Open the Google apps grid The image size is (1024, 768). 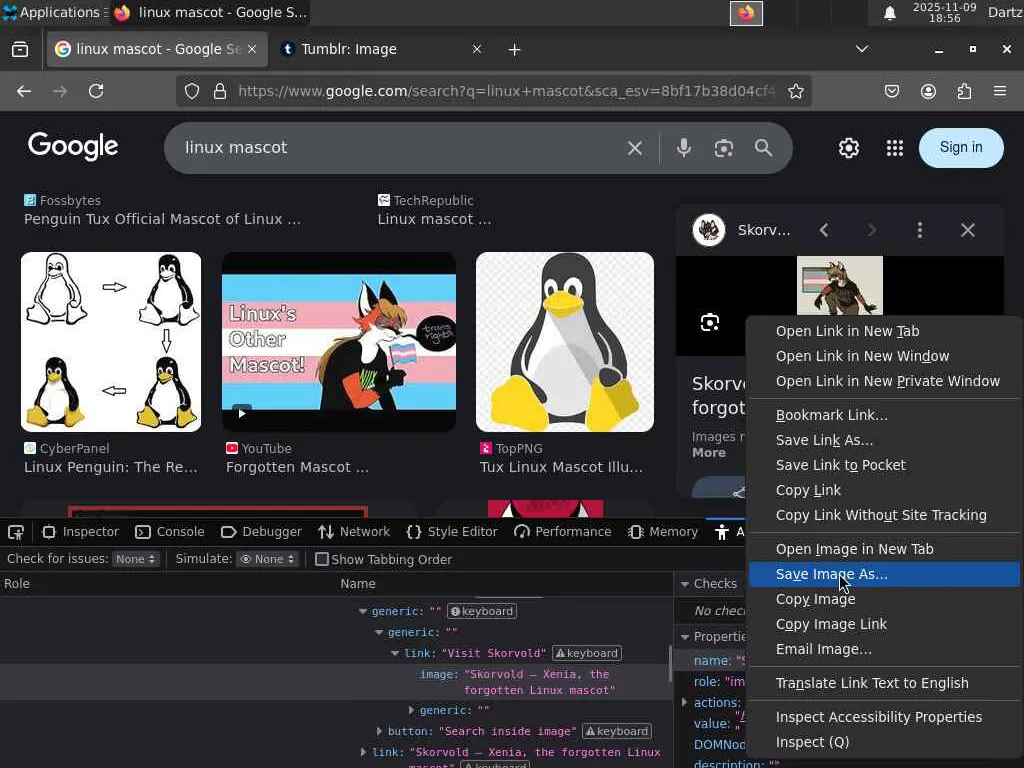point(895,148)
